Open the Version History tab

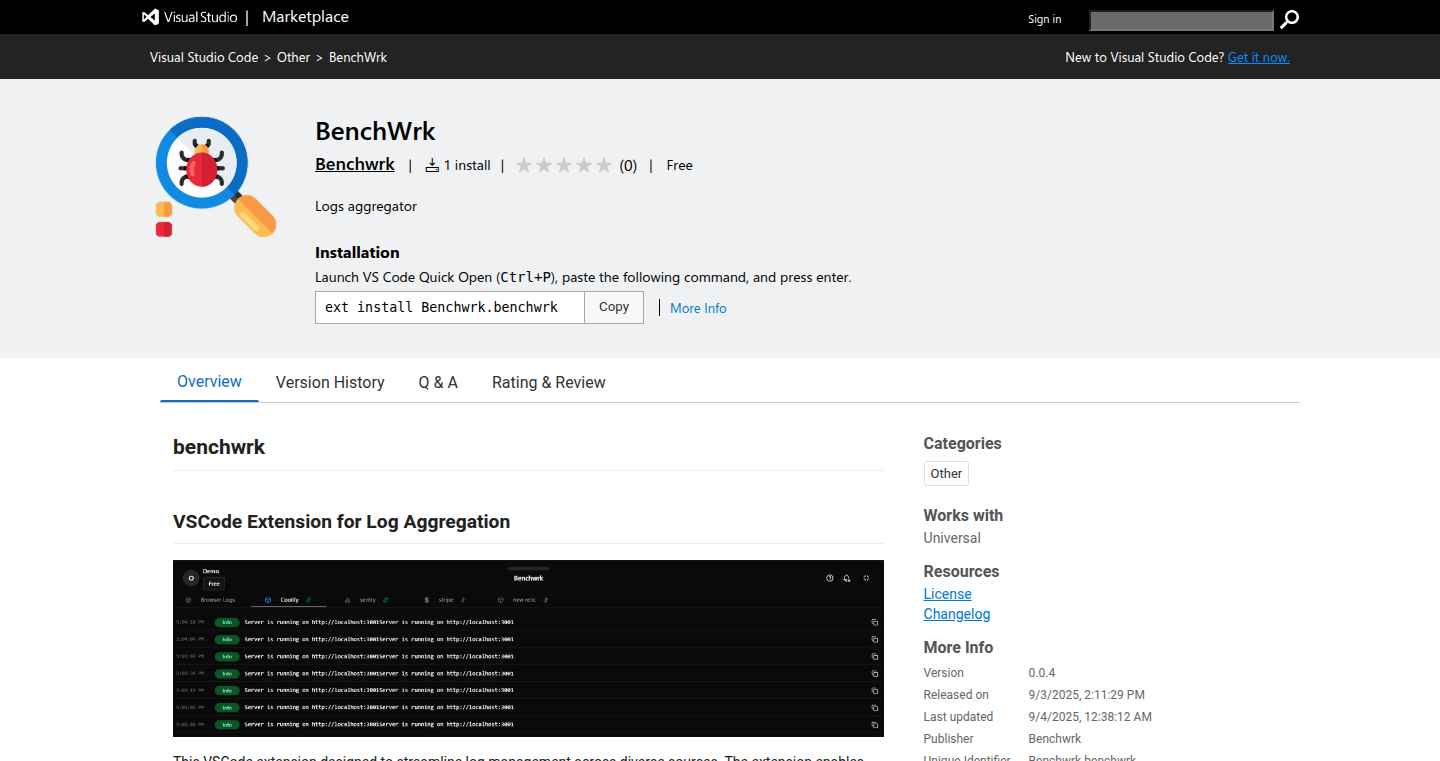330,382
